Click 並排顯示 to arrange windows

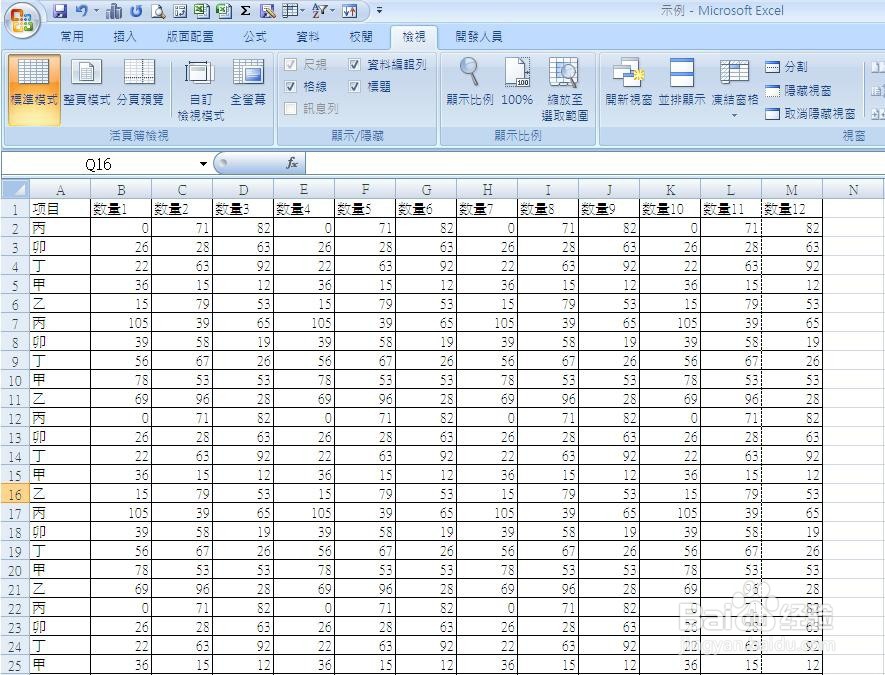pos(681,82)
